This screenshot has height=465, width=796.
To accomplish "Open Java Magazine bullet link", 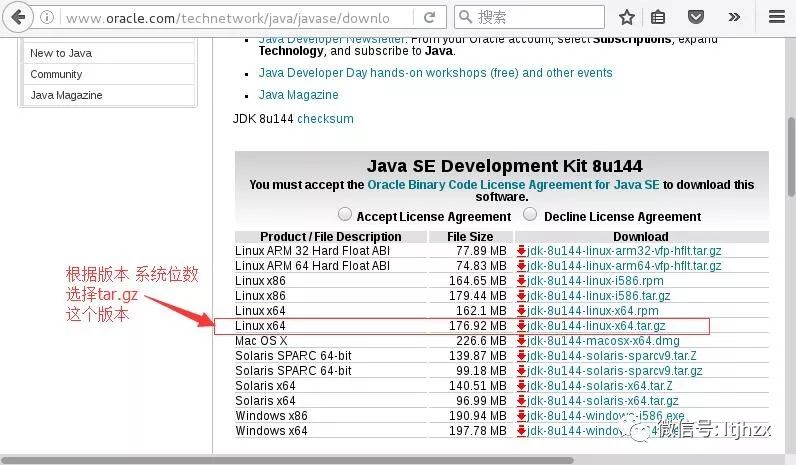I will 298,94.
